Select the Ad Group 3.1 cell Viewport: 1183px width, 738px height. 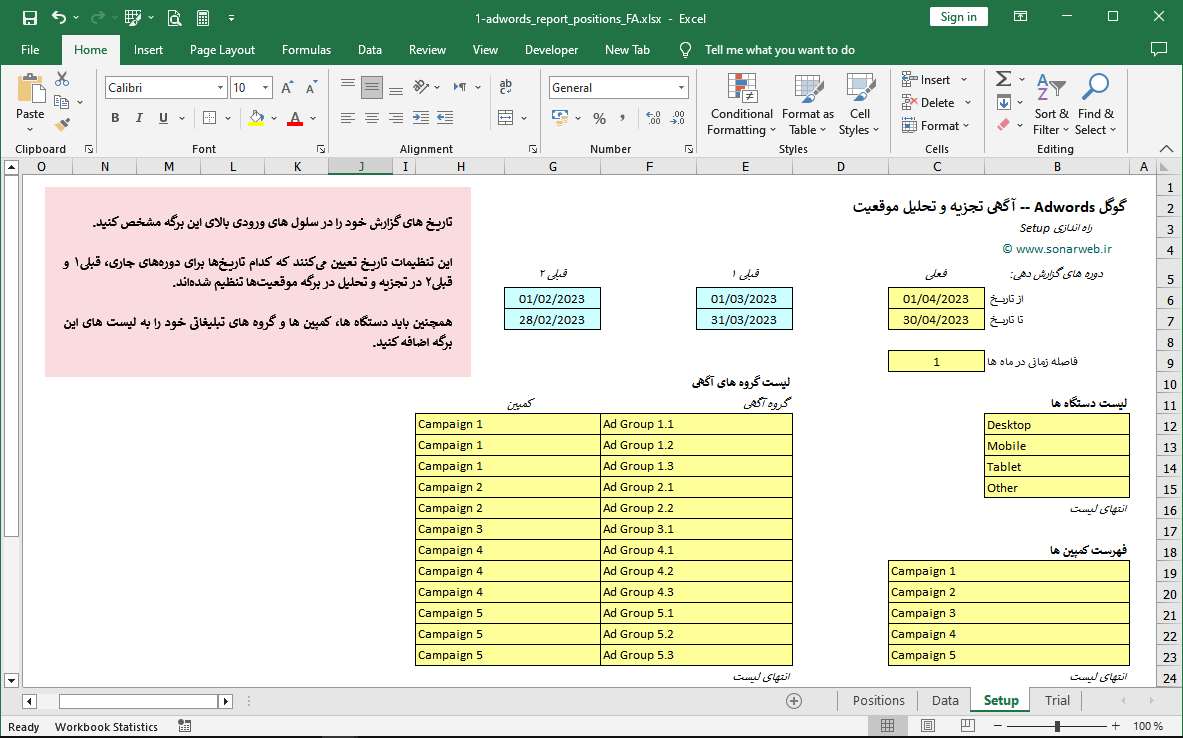click(x=696, y=529)
